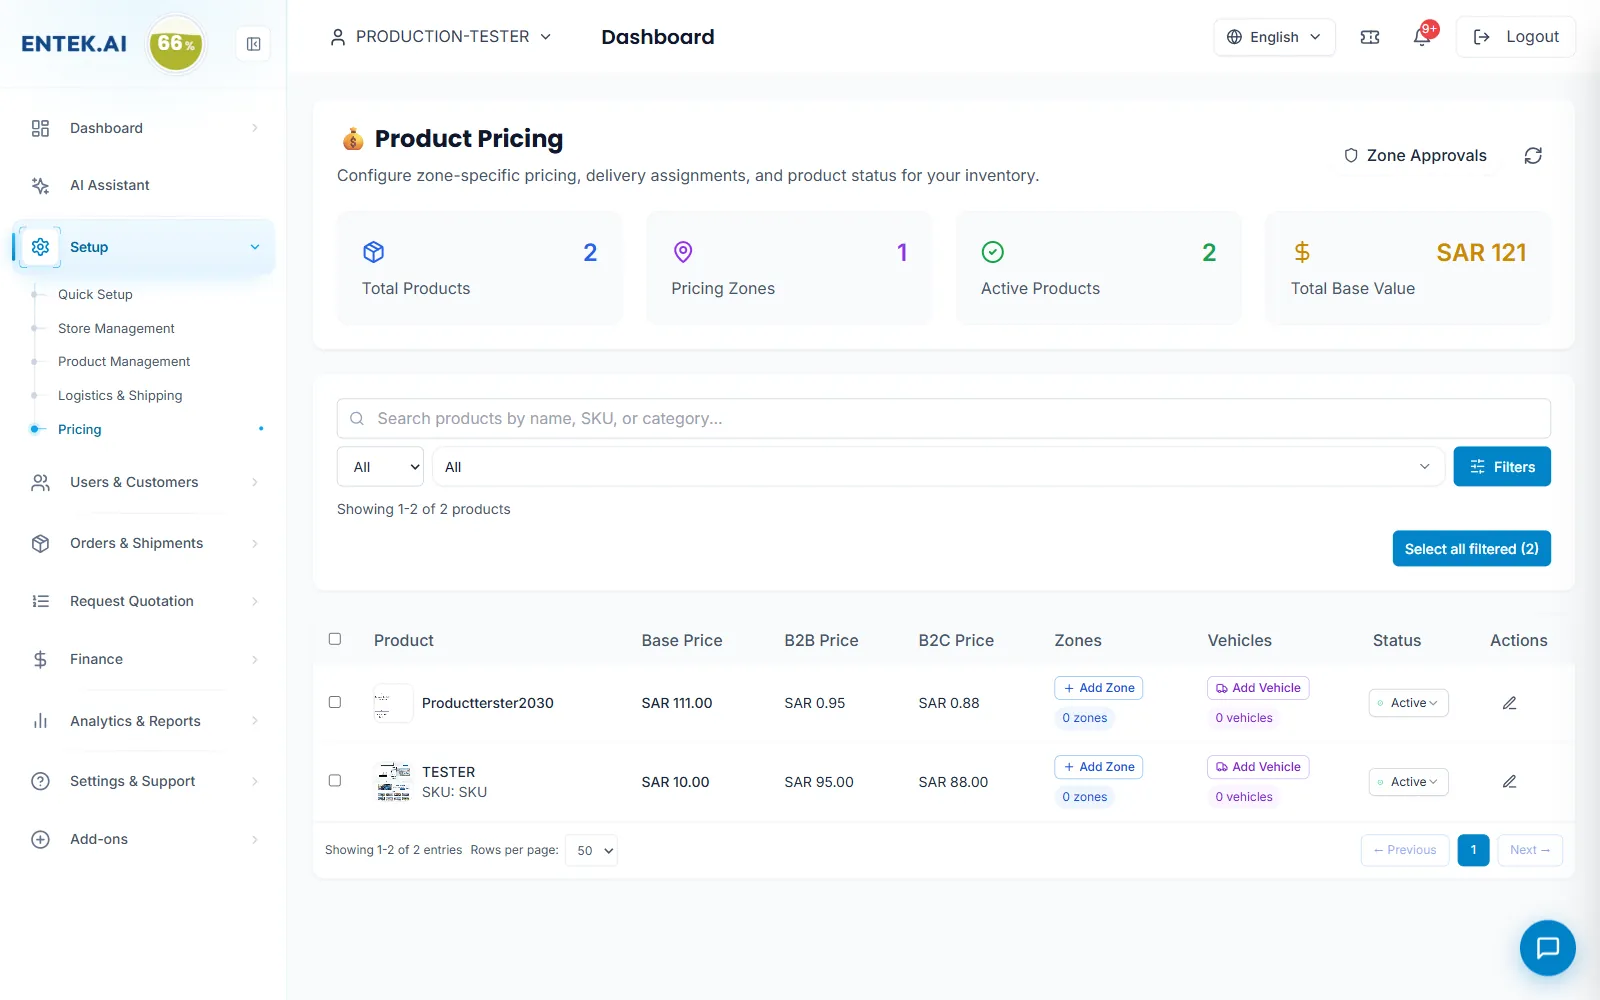Click the Next page button
Screen dimensions: 1600x1000
pos(1530,850)
